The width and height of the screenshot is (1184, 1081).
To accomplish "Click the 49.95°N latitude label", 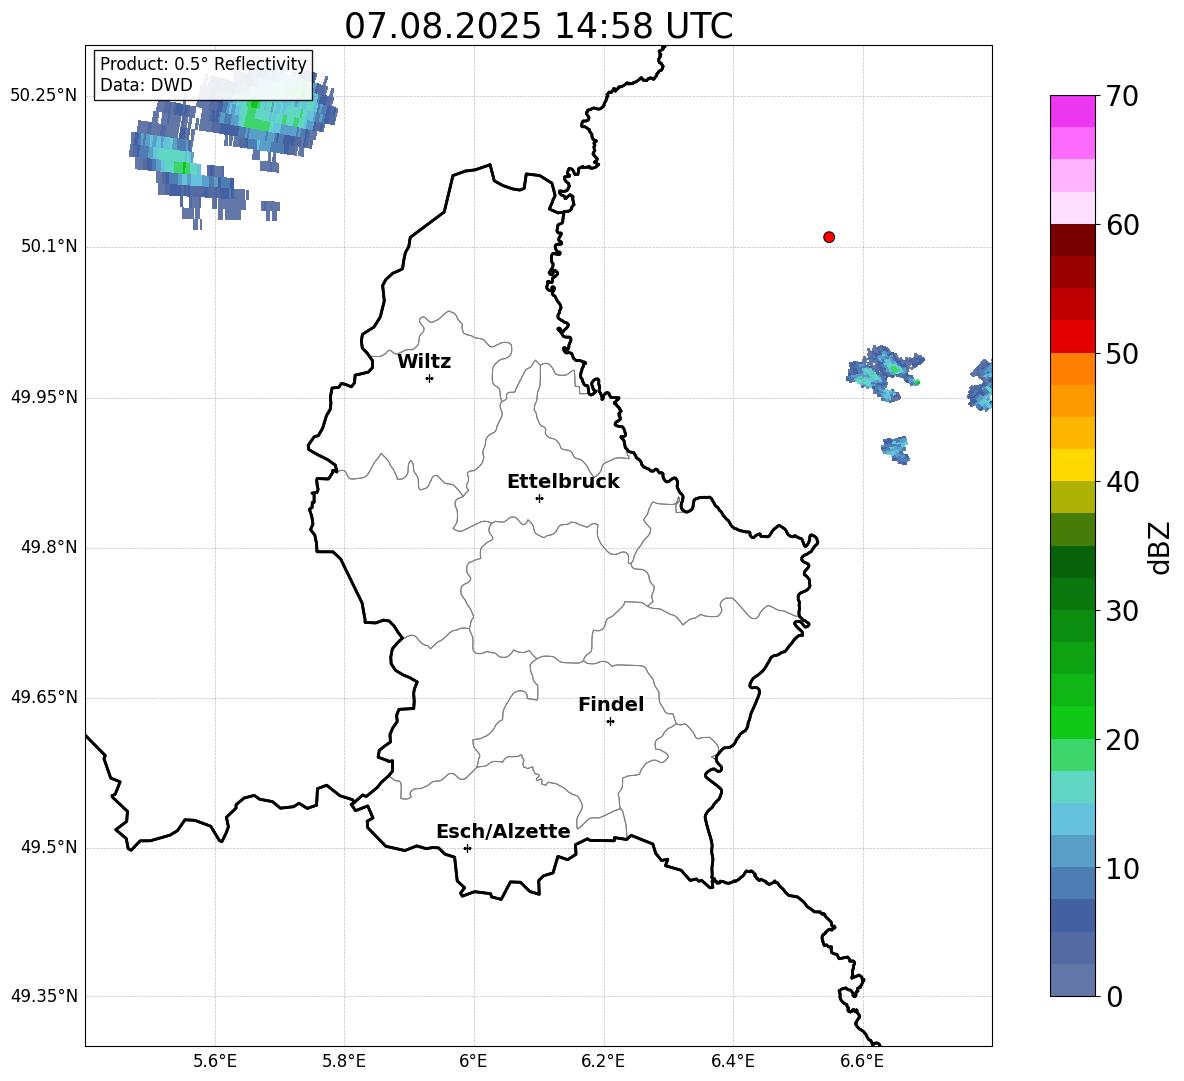I will pyautogui.click(x=43, y=396).
